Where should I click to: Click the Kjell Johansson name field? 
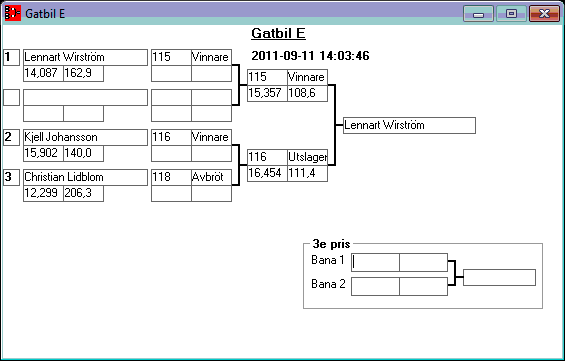click(85, 137)
